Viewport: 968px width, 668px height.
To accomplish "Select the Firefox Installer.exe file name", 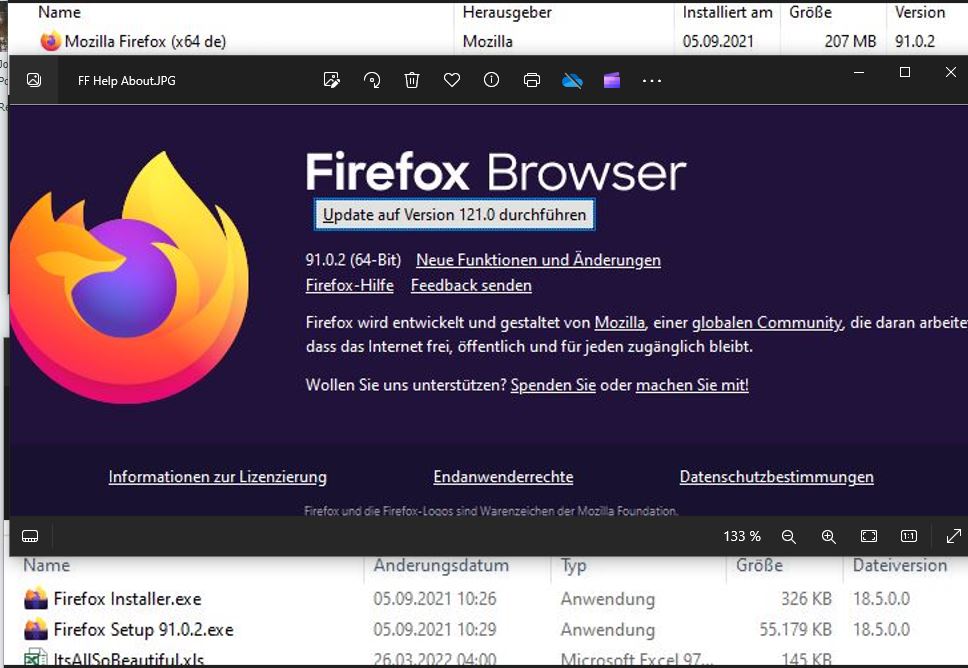I will point(127,599).
